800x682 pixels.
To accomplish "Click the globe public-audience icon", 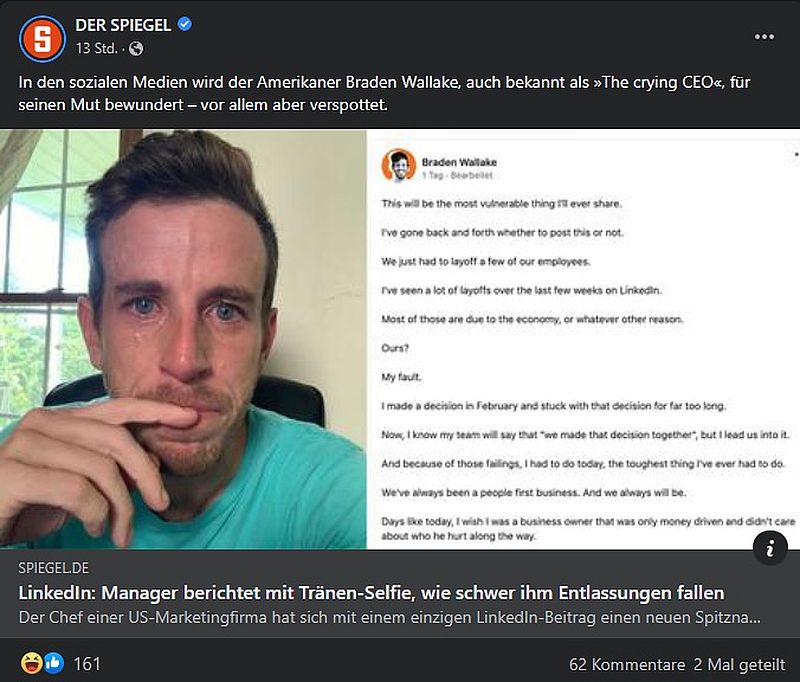I will [x=136, y=48].
